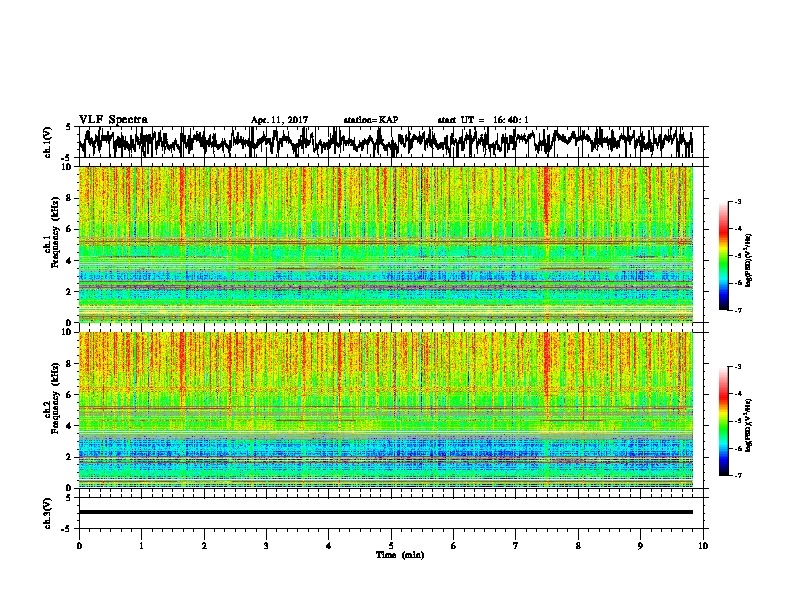
Task: Click the time axis tick label "6"
Action: [x=454, y=546]
